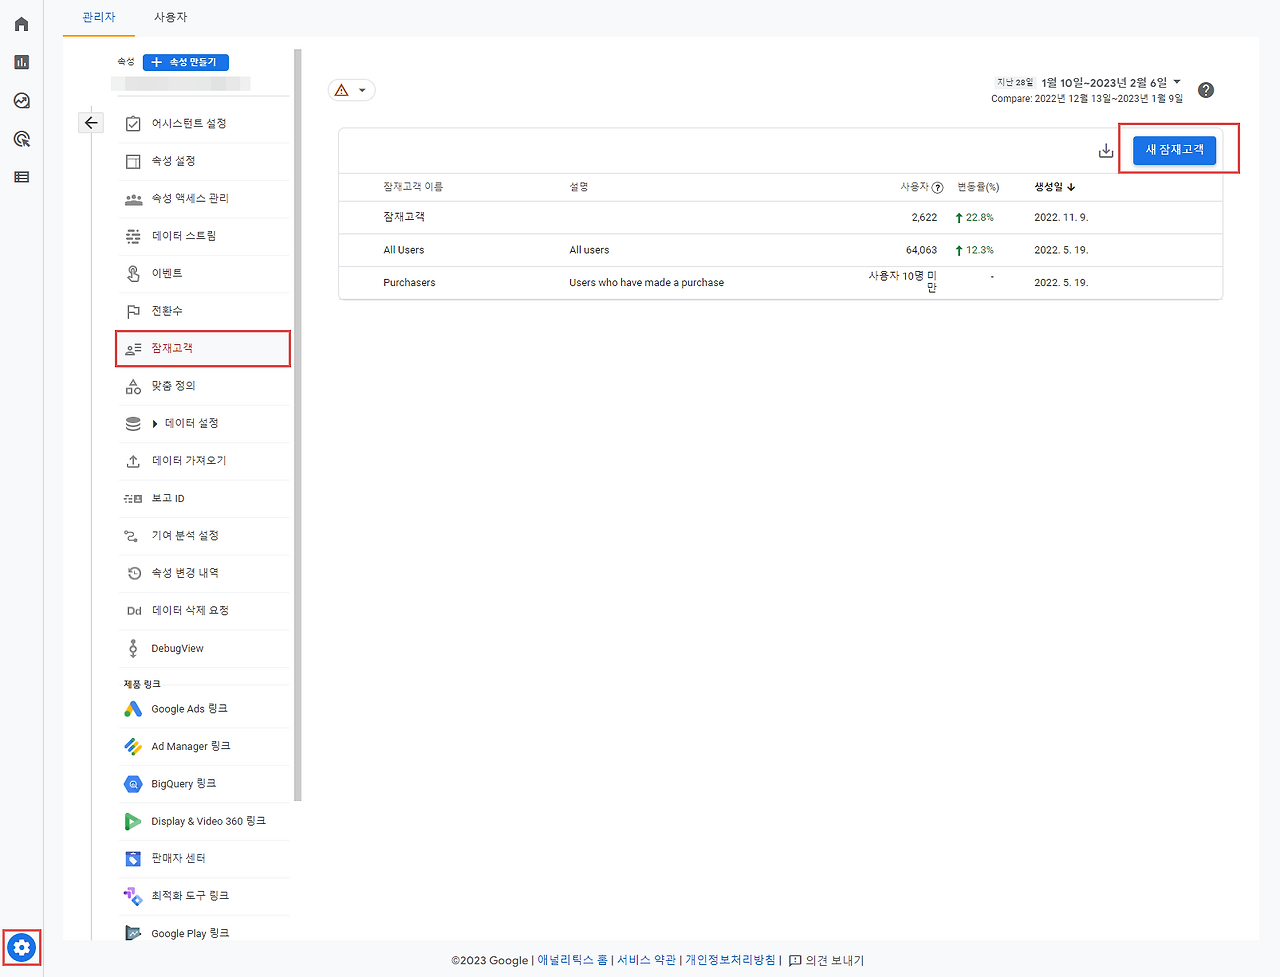Click the DebugView icon

(133, 648)
